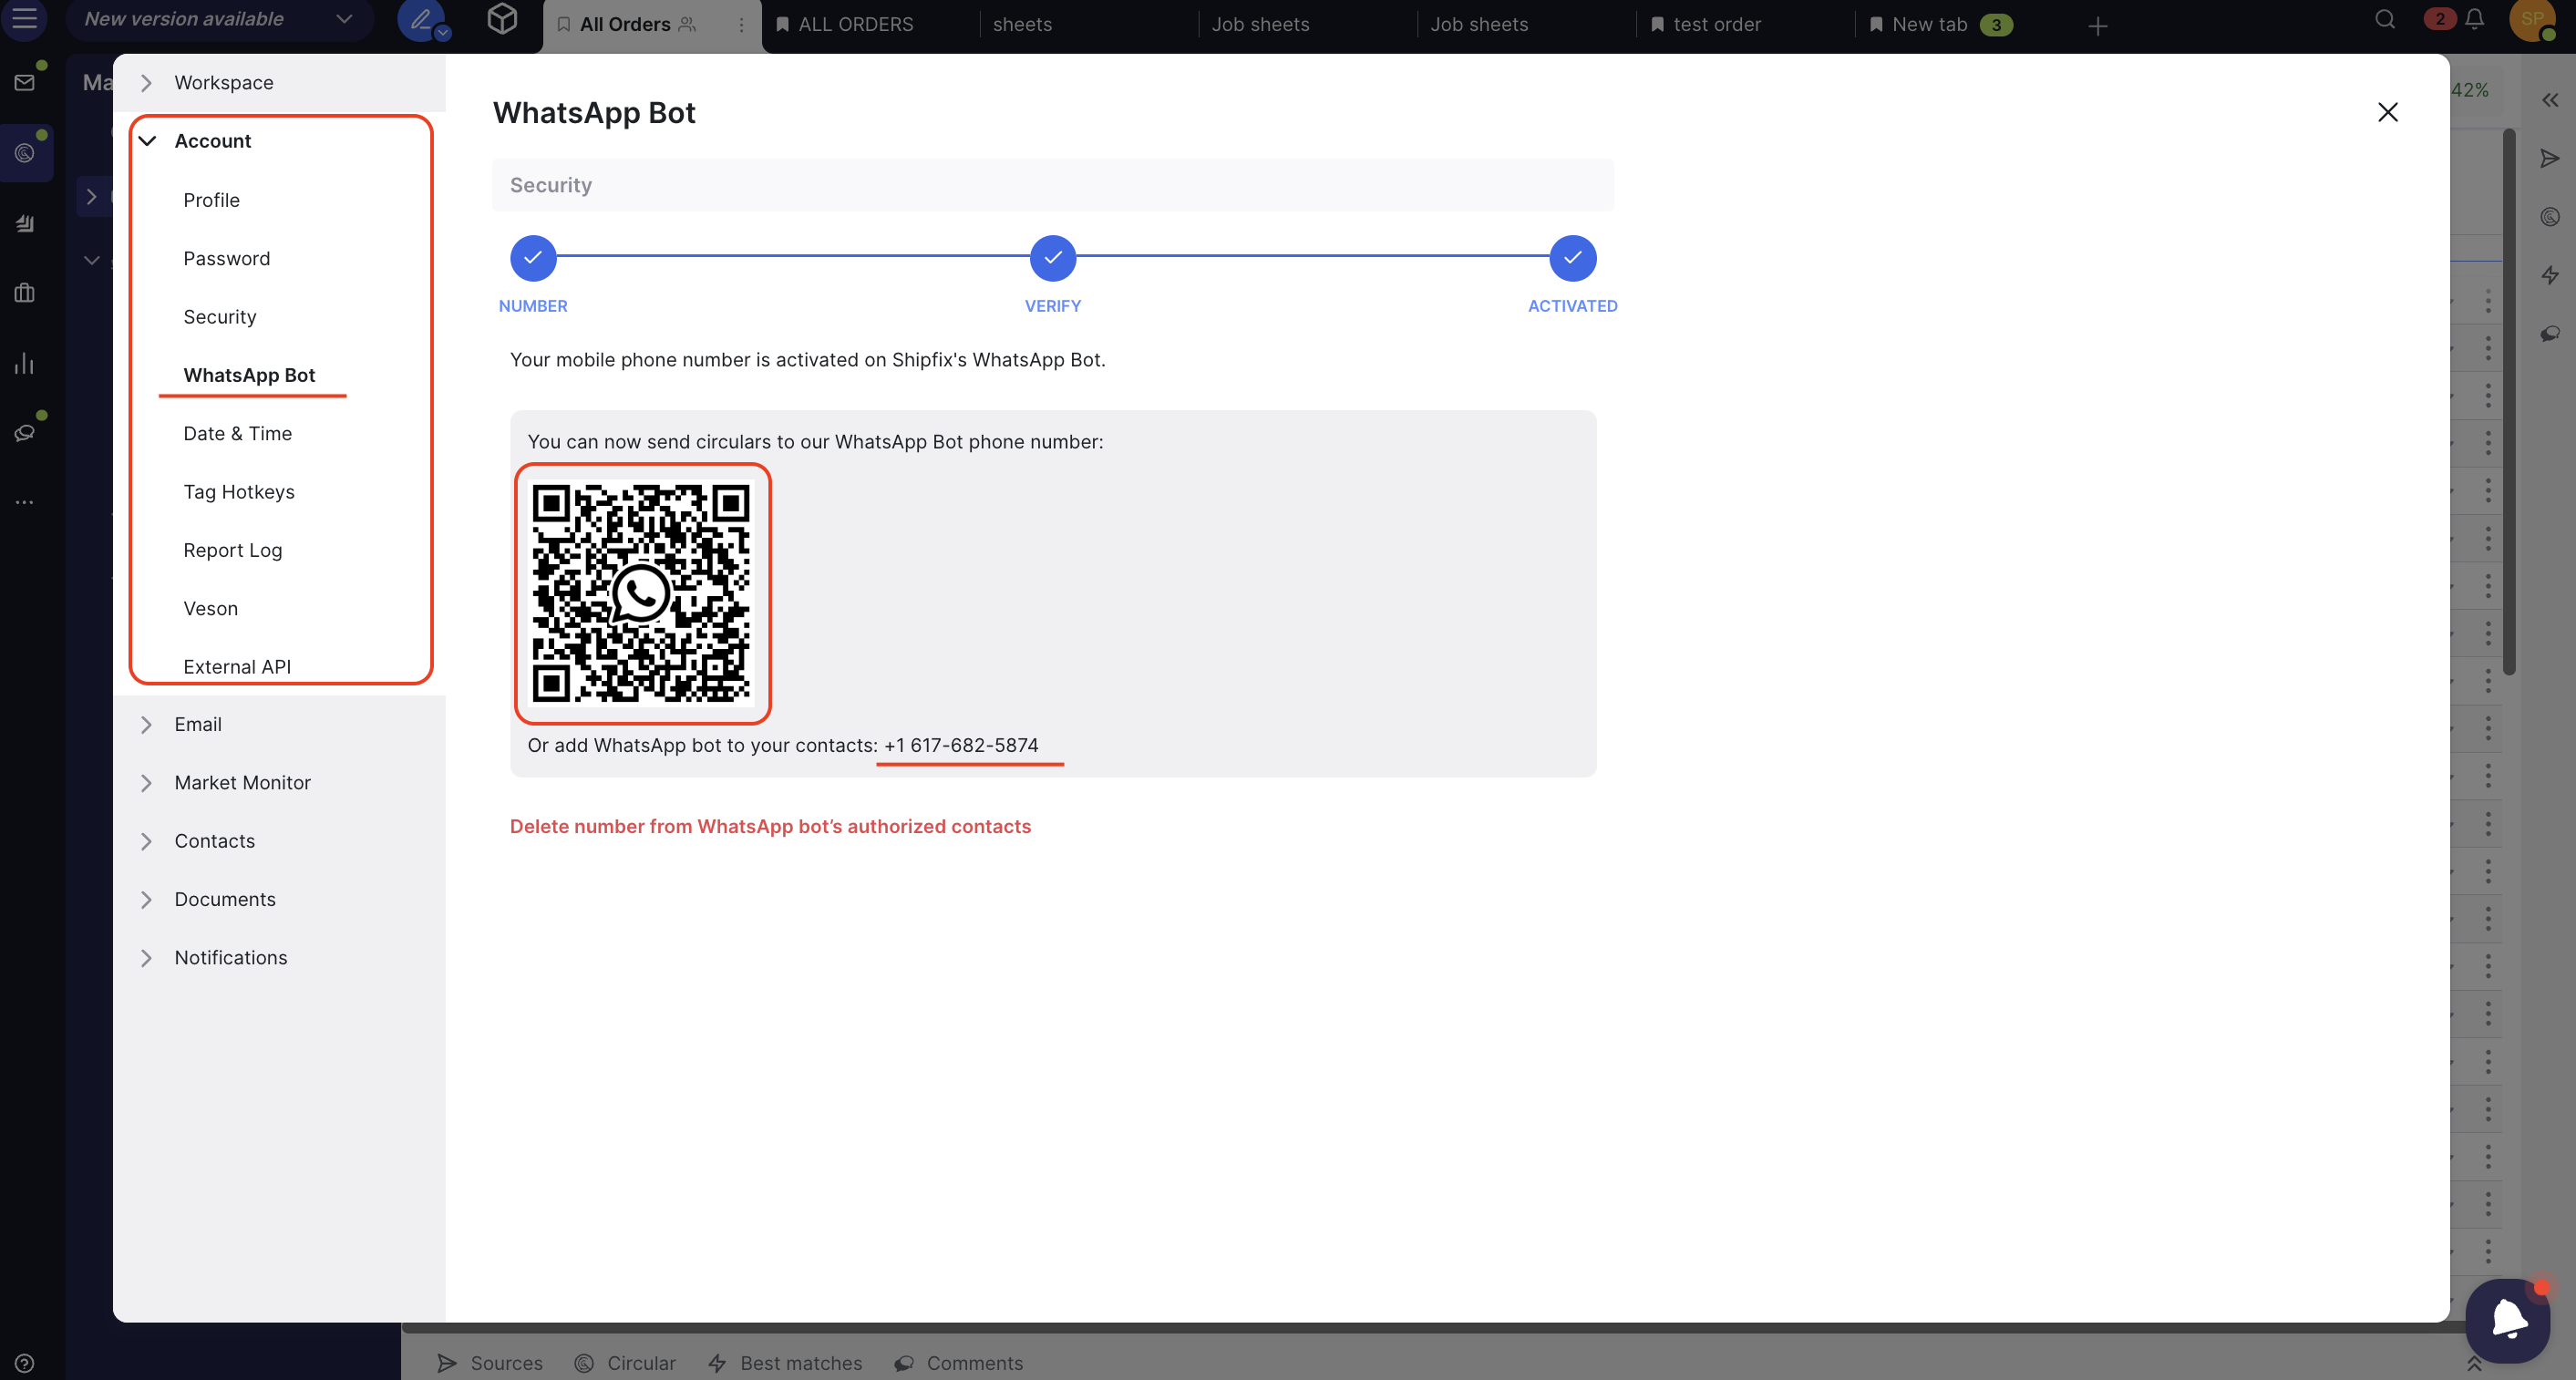
Task: Click the three-dot more icon in left sidebar
Action: (25, 501)
